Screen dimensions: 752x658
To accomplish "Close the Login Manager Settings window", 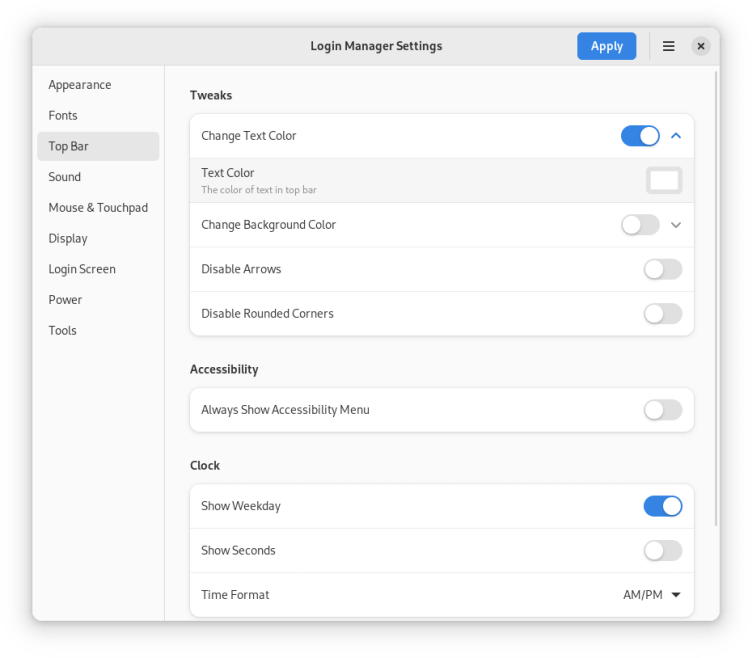I will point(701,46).
